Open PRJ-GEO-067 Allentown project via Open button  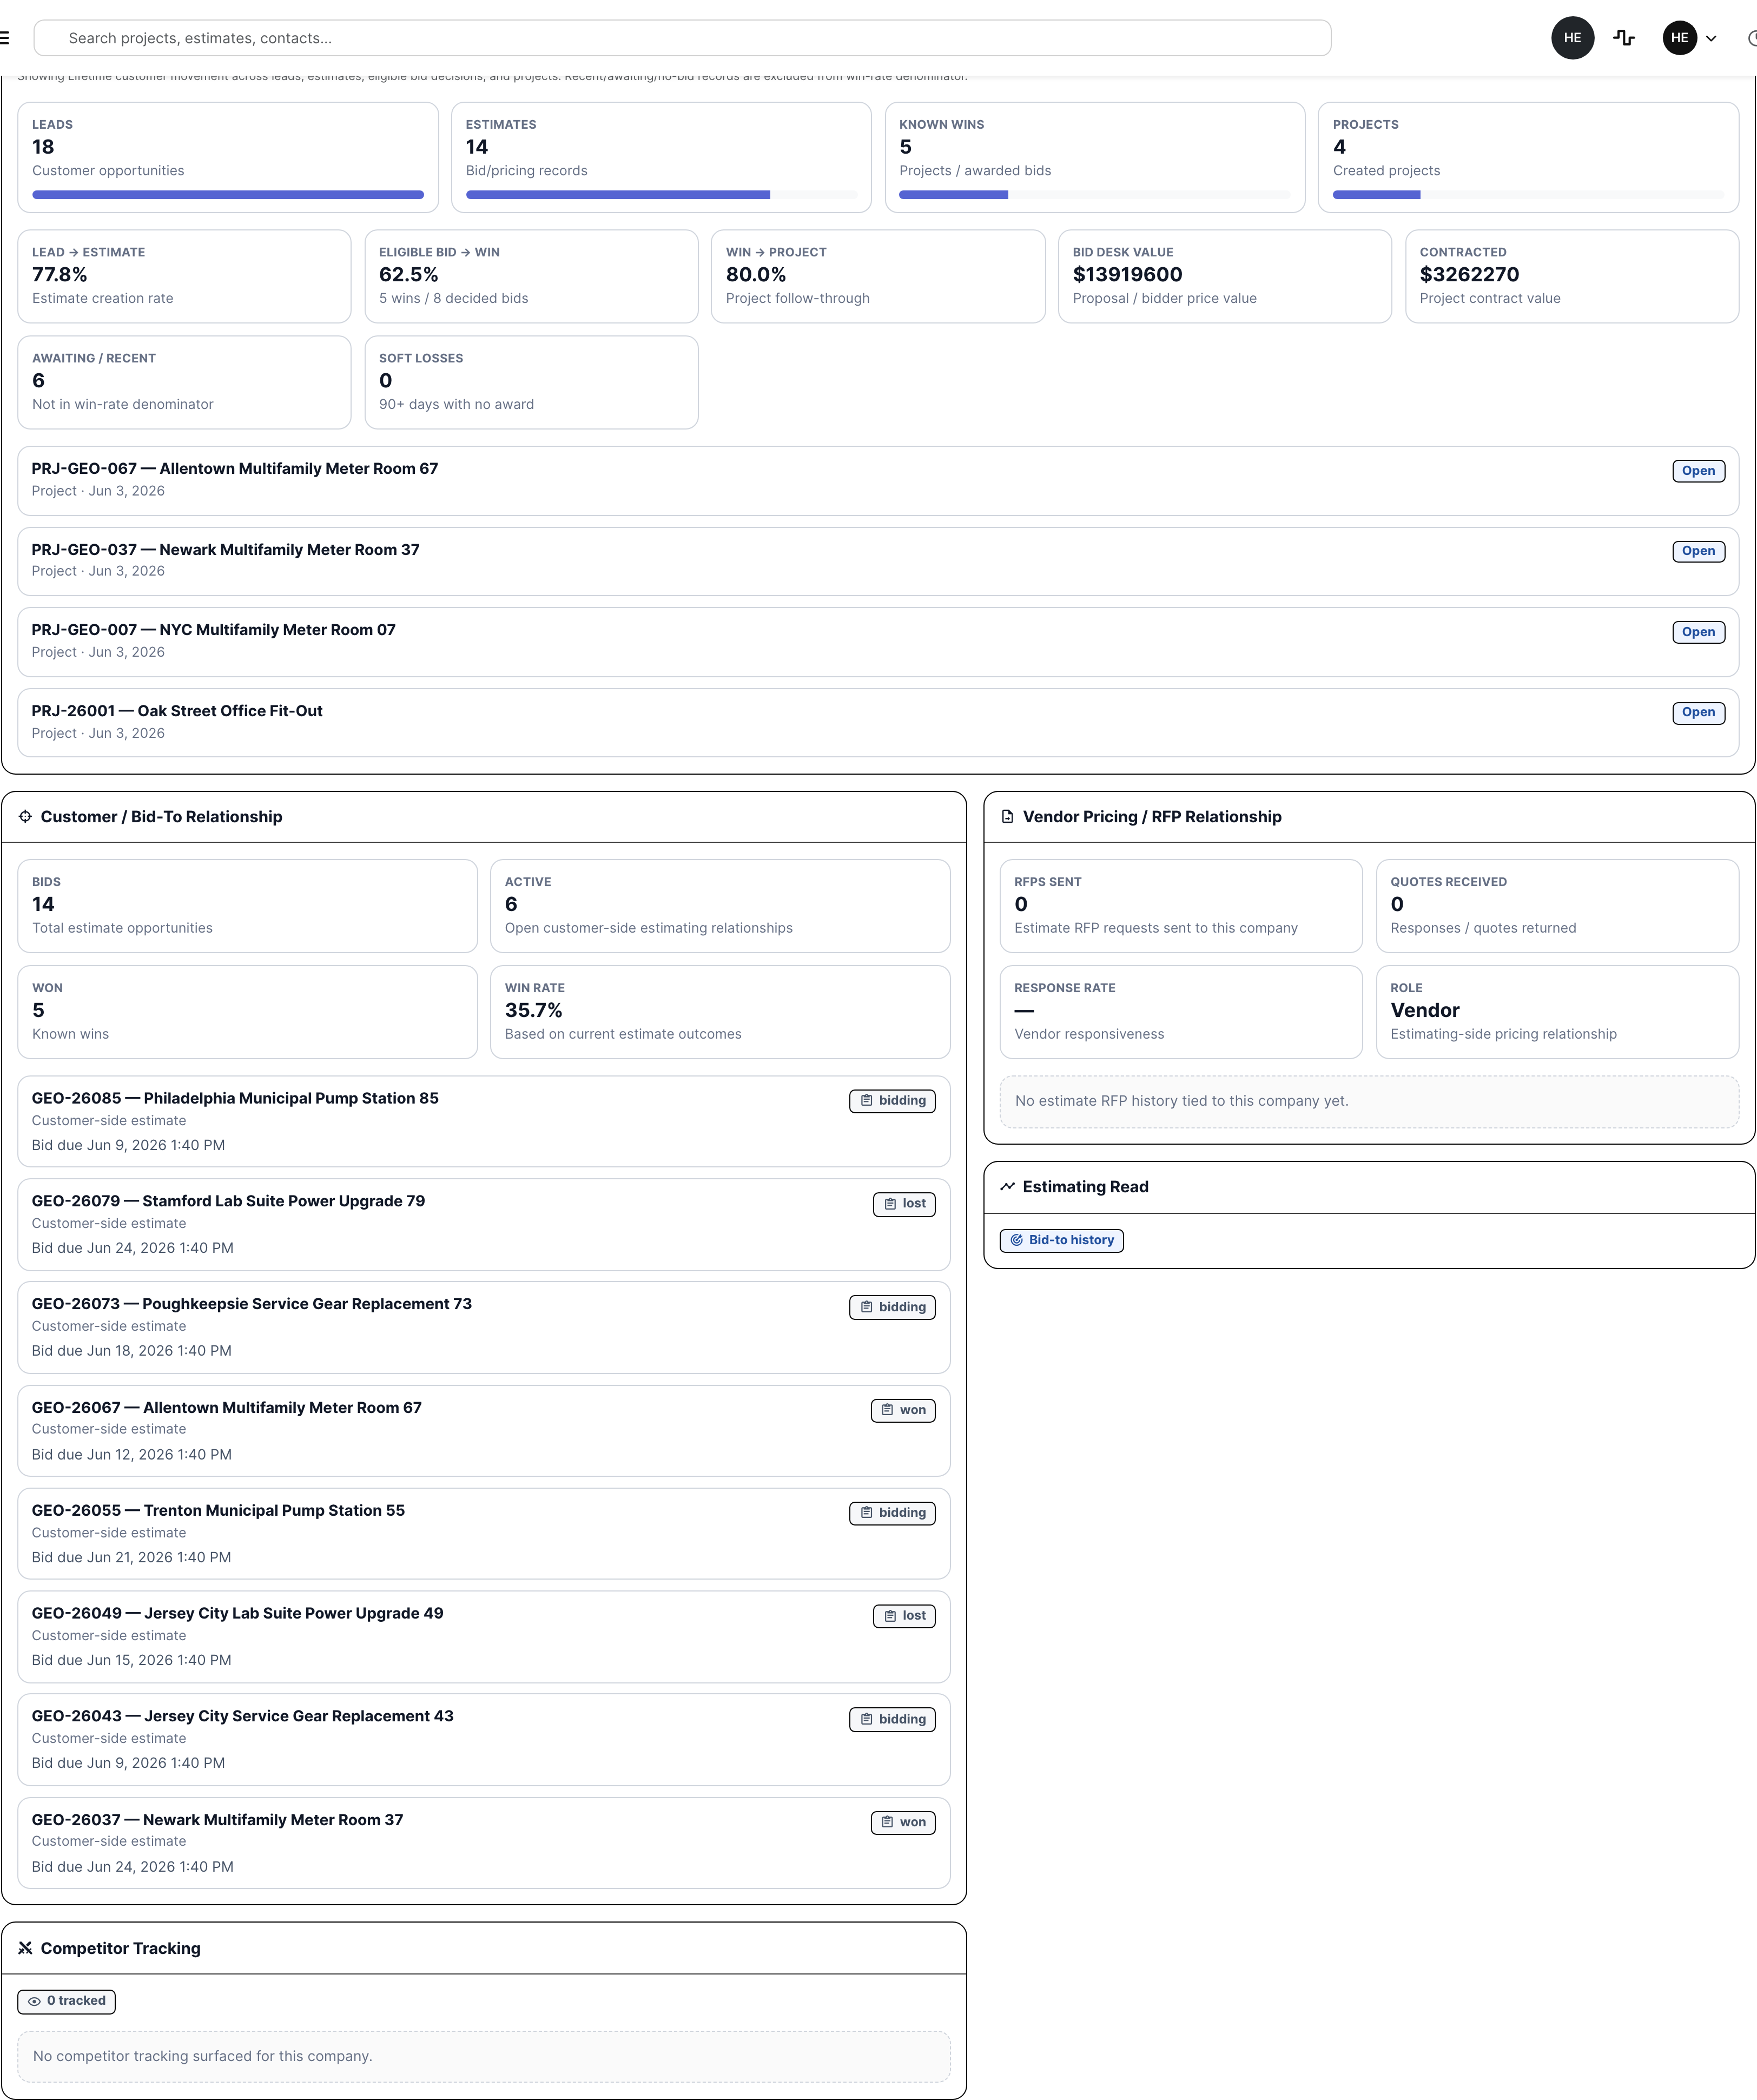pyautogui.click(x=1698, y=471)
